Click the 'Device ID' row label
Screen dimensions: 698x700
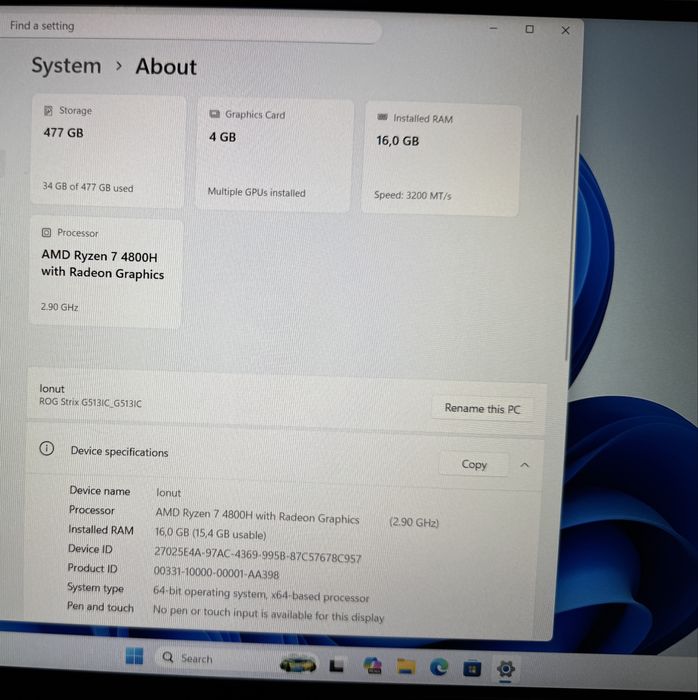tap(90, 549)
